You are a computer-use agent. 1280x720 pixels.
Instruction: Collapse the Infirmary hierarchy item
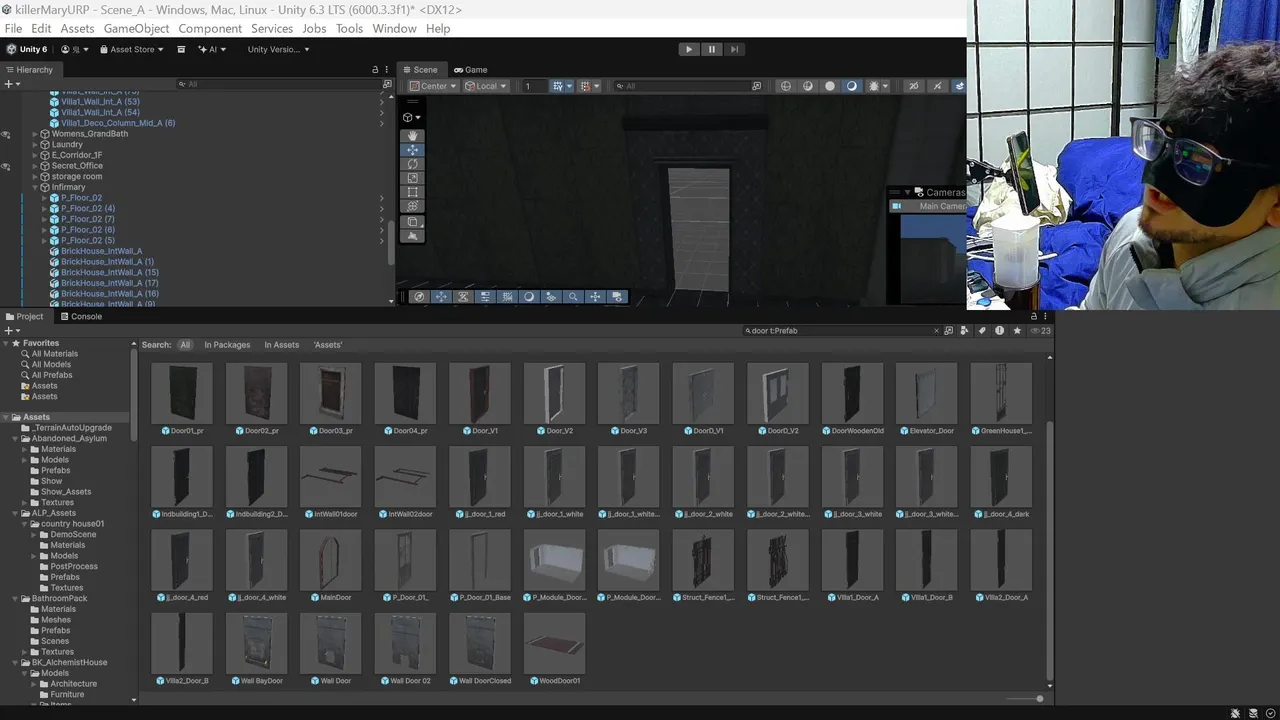35,187
